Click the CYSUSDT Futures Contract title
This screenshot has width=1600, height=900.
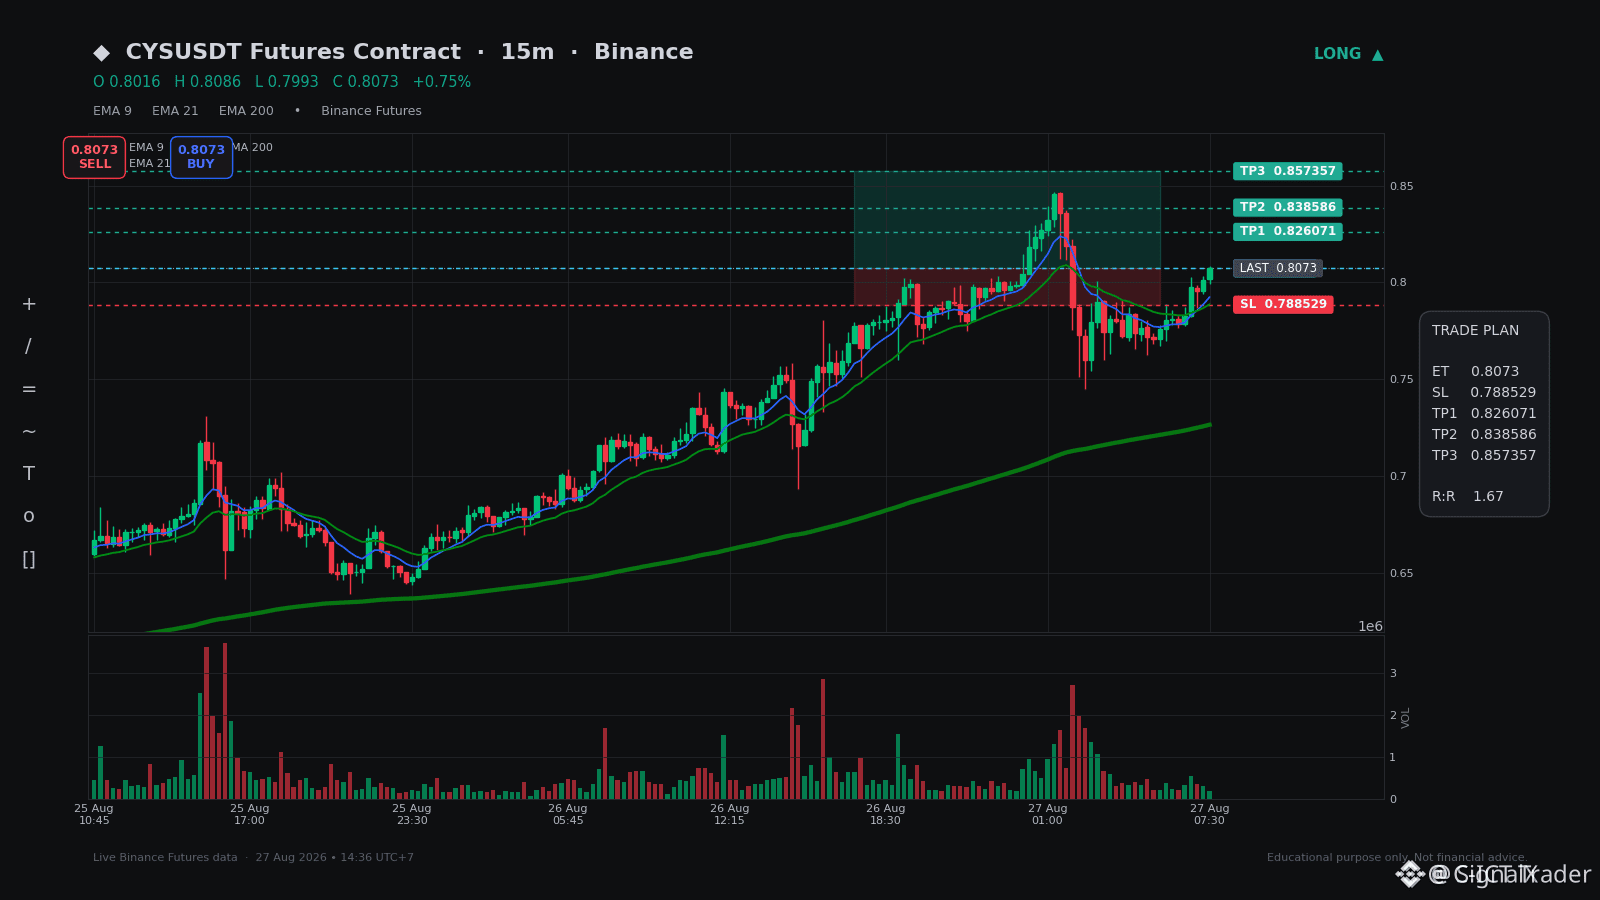click(x=293, y=52)
